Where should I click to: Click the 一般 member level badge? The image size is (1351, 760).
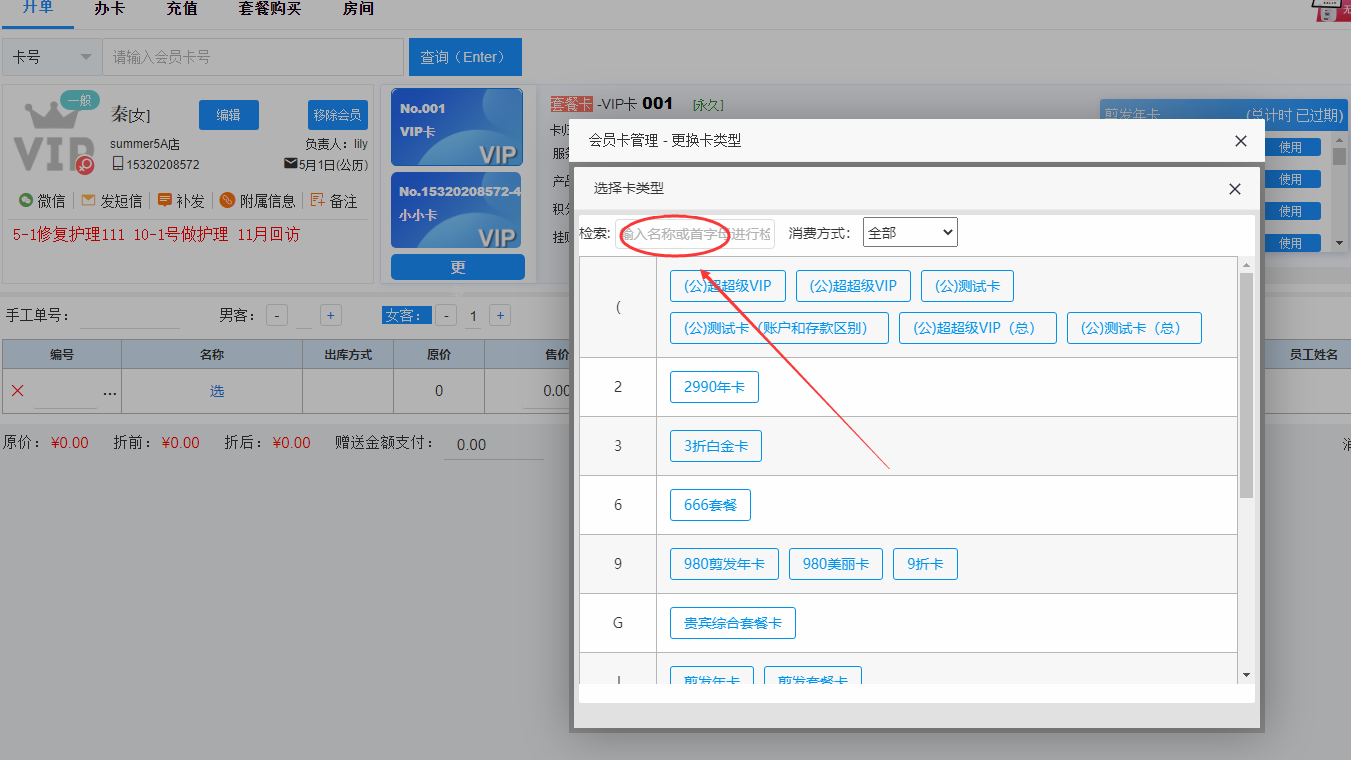coord(79,100)
